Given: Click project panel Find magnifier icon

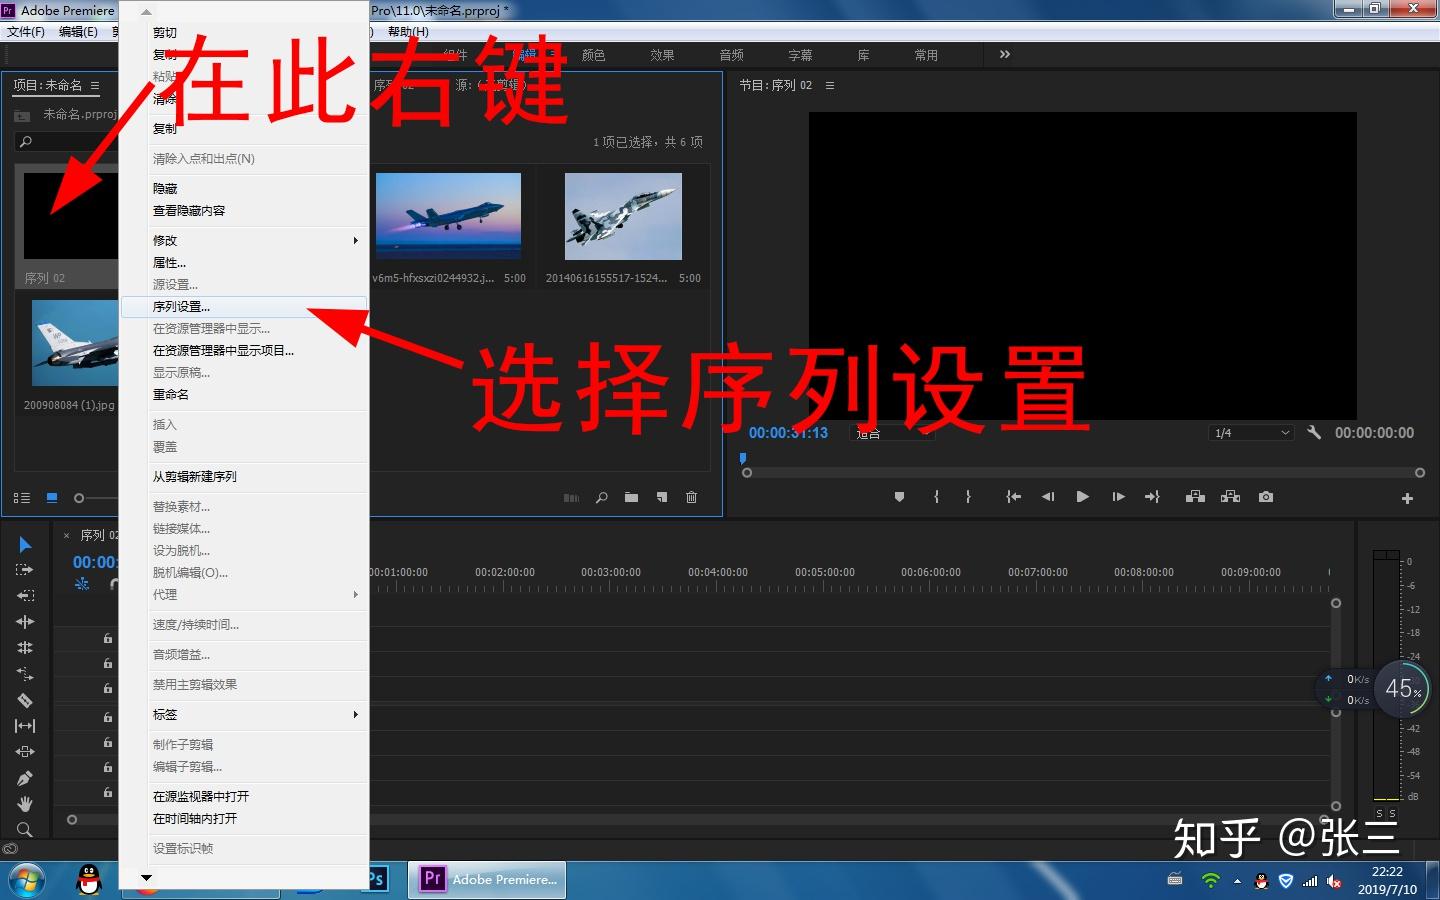Looking at the screenshot, I should point(601,497).
